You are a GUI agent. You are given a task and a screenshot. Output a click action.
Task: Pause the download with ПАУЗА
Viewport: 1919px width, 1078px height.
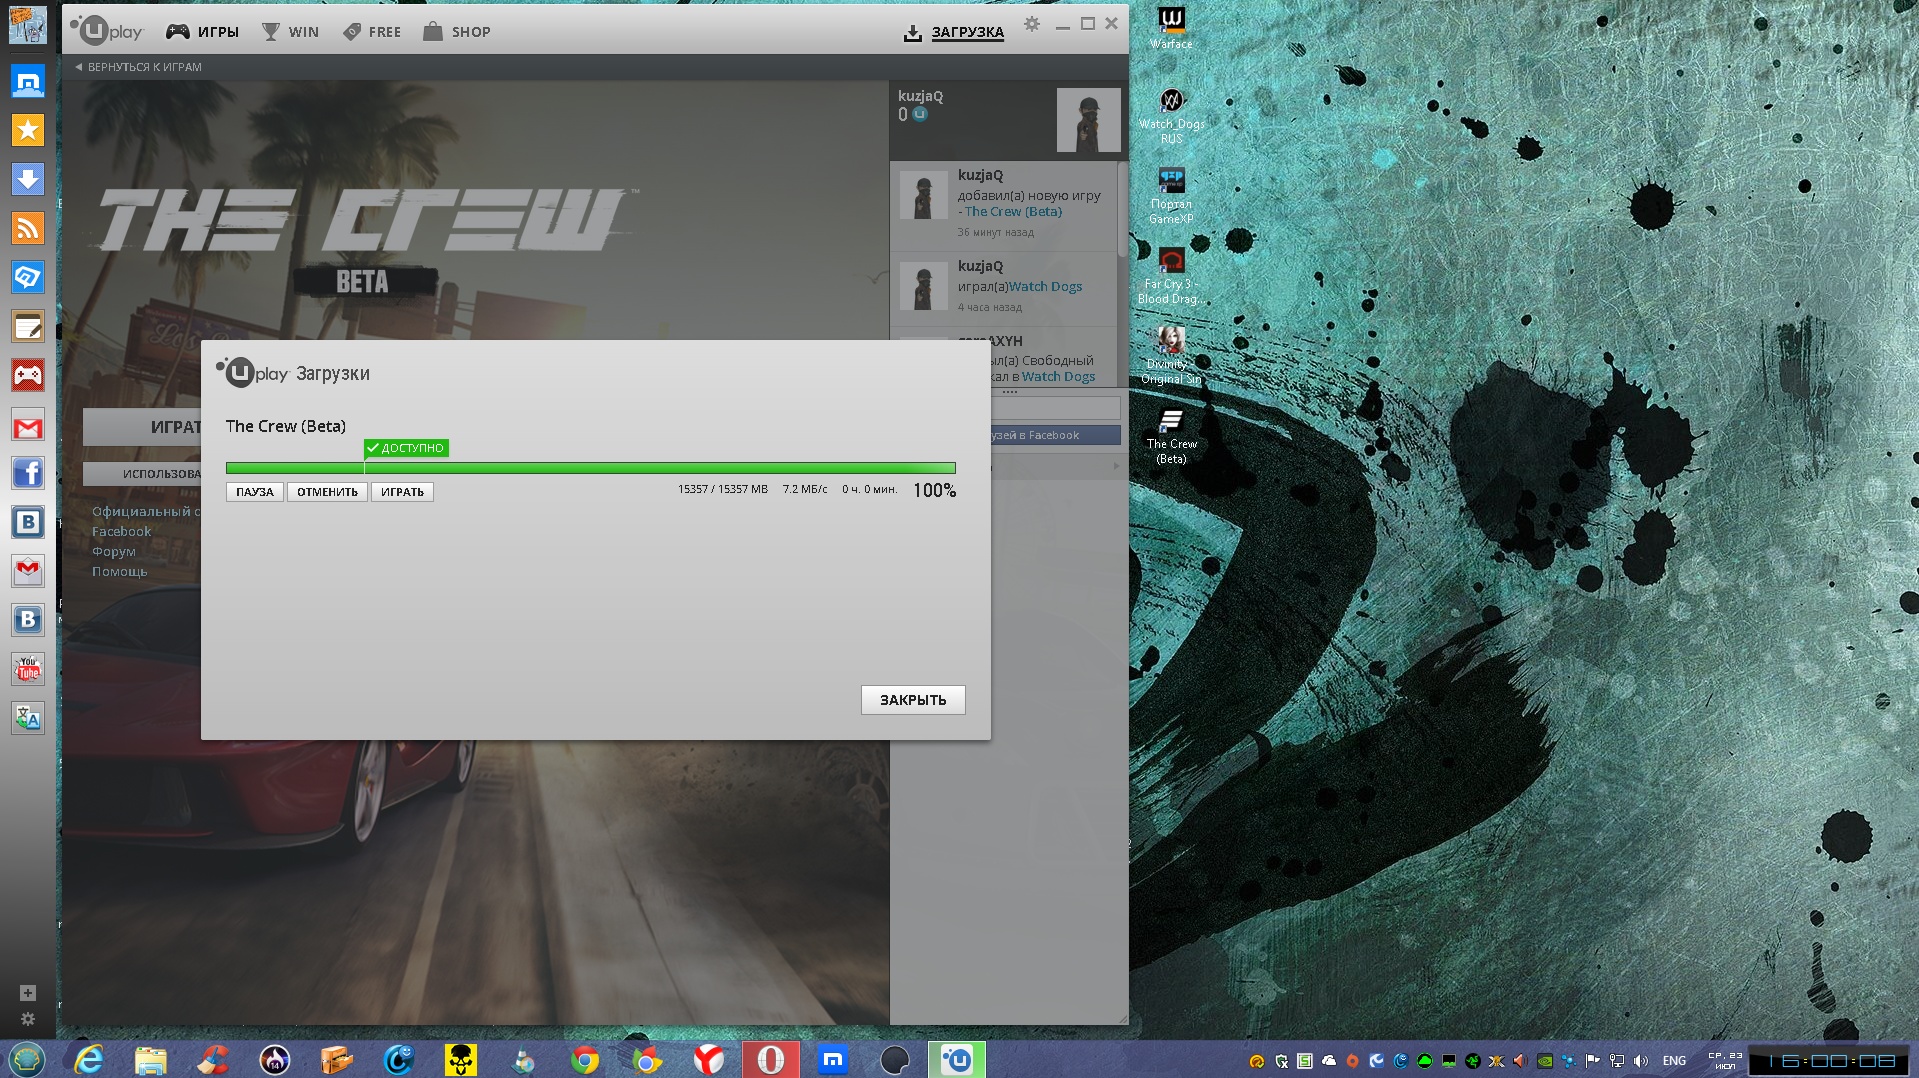[255, 492]
